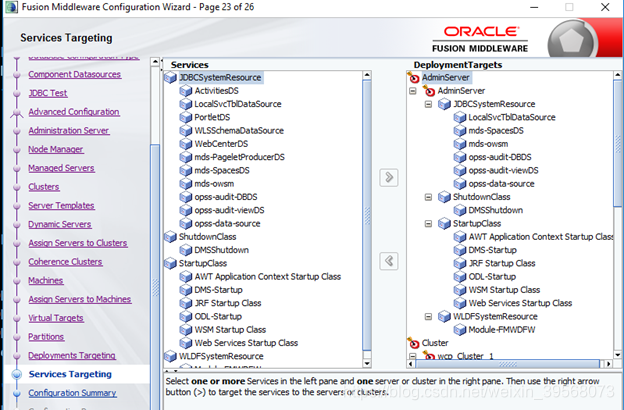The height and width of the screenshot is (410, 624).
Task: Click ODL-Startup cube icon in Services pane
Action: tap(186, 316)
